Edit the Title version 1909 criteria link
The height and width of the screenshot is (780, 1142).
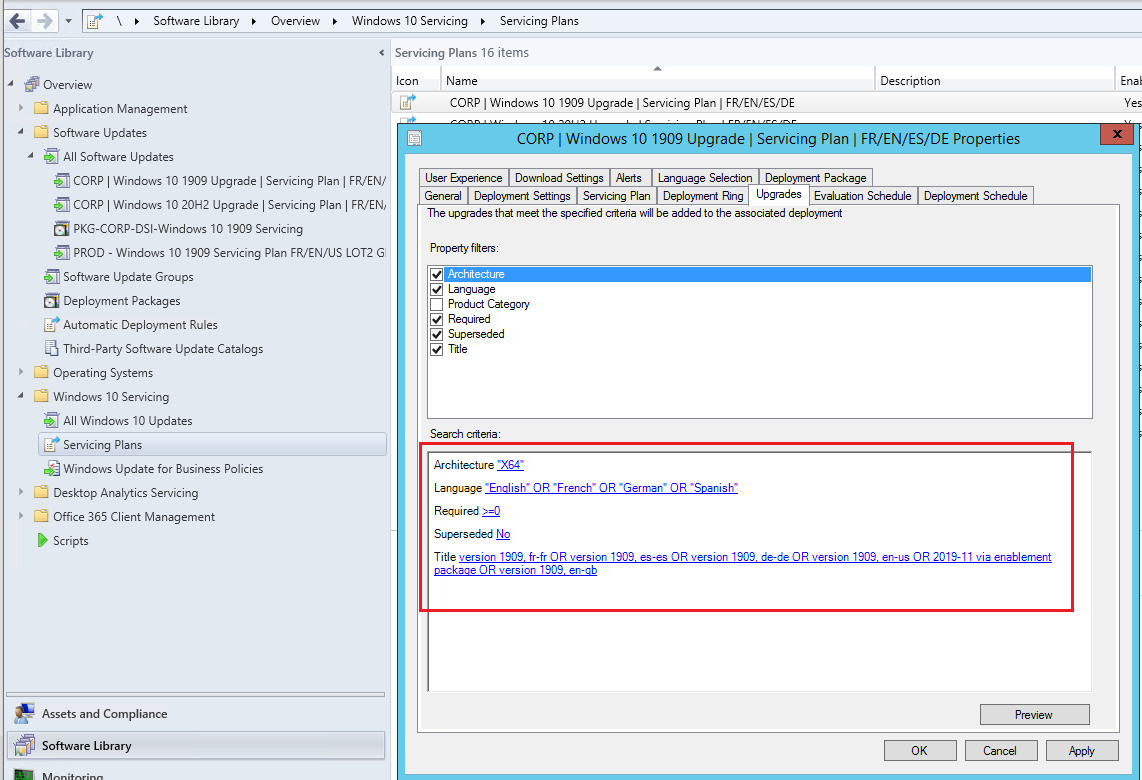(743, 564)
